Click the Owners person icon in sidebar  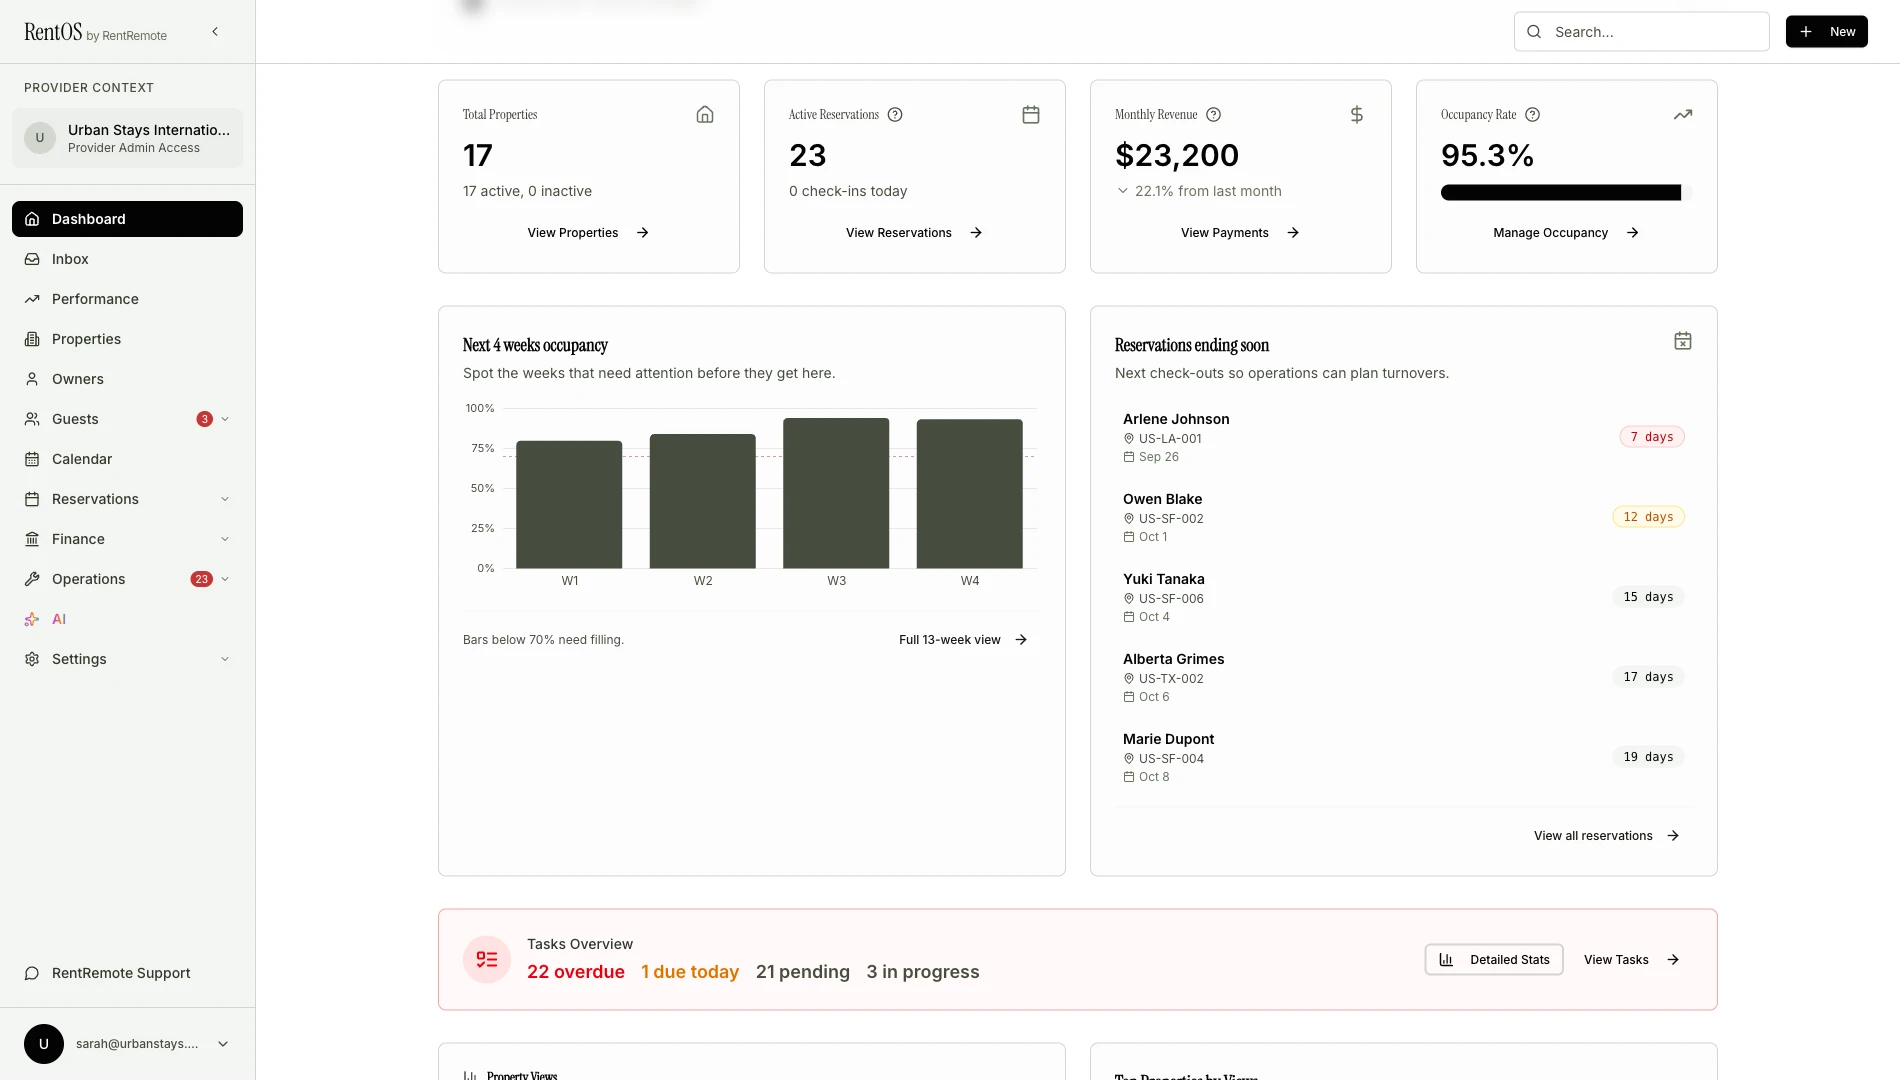pos(32,379)
